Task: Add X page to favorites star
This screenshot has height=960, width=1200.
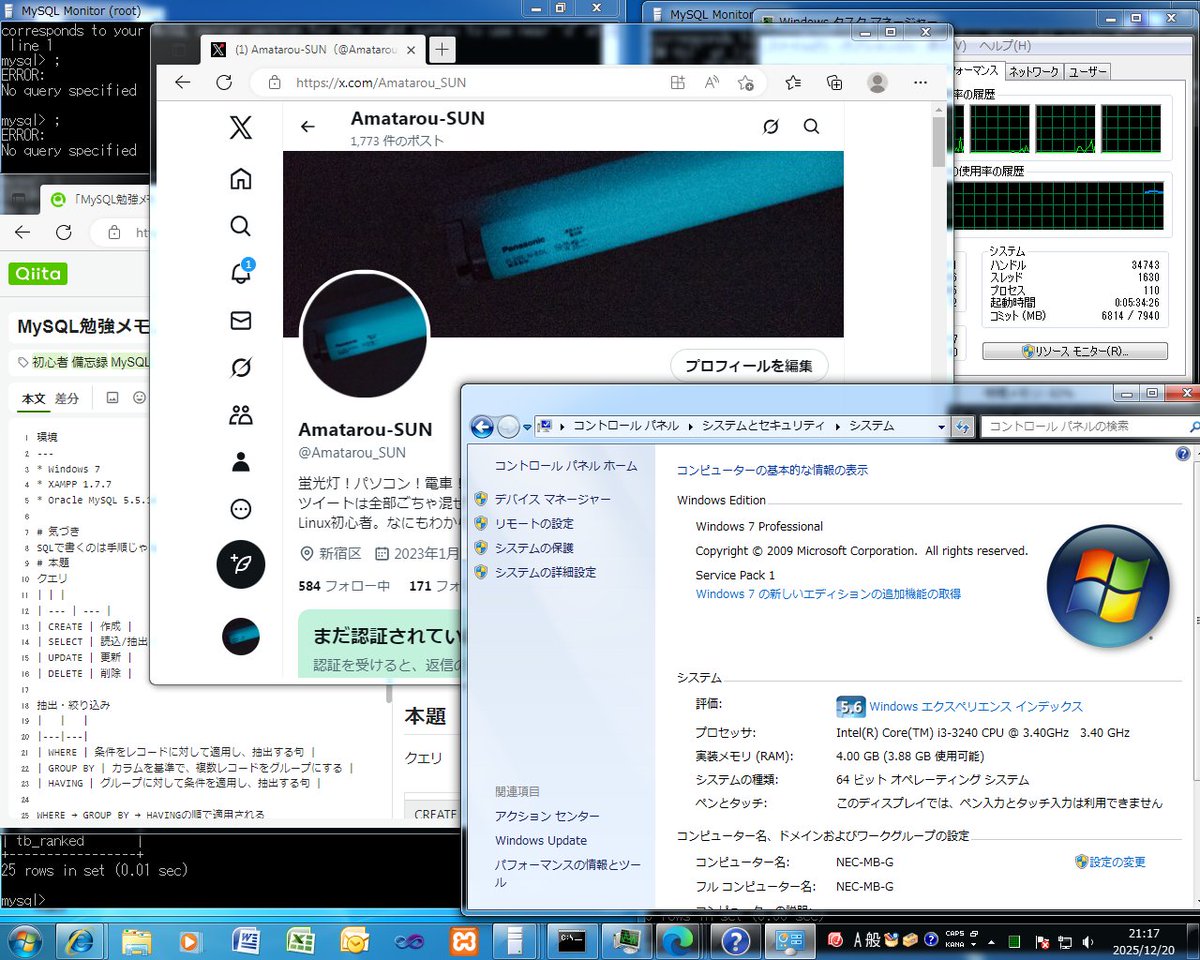Action: pos(745,83)
